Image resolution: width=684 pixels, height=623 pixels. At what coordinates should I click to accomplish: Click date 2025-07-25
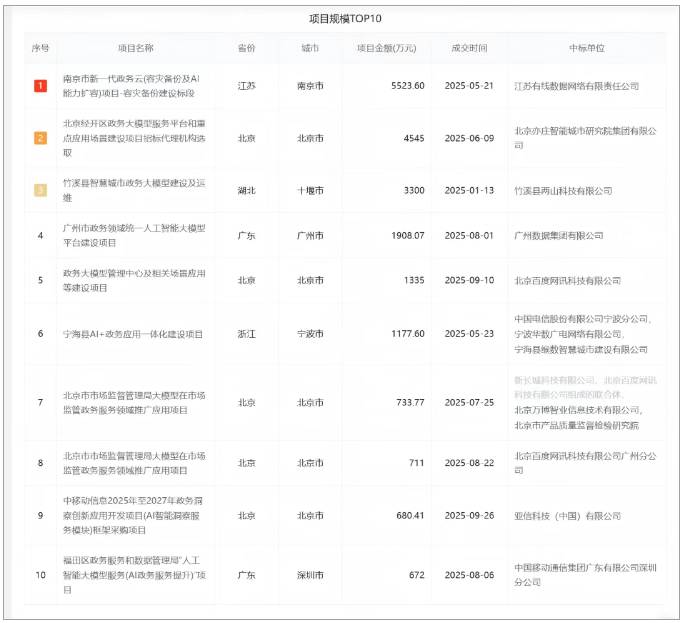(x=469, y=402)
